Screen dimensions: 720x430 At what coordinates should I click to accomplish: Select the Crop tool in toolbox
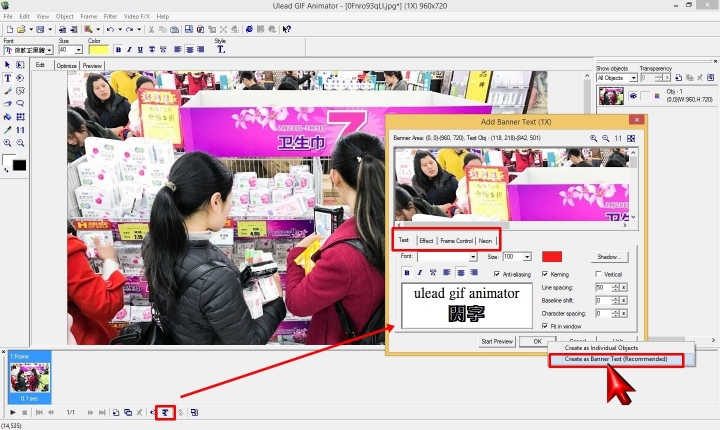[20, 117]
